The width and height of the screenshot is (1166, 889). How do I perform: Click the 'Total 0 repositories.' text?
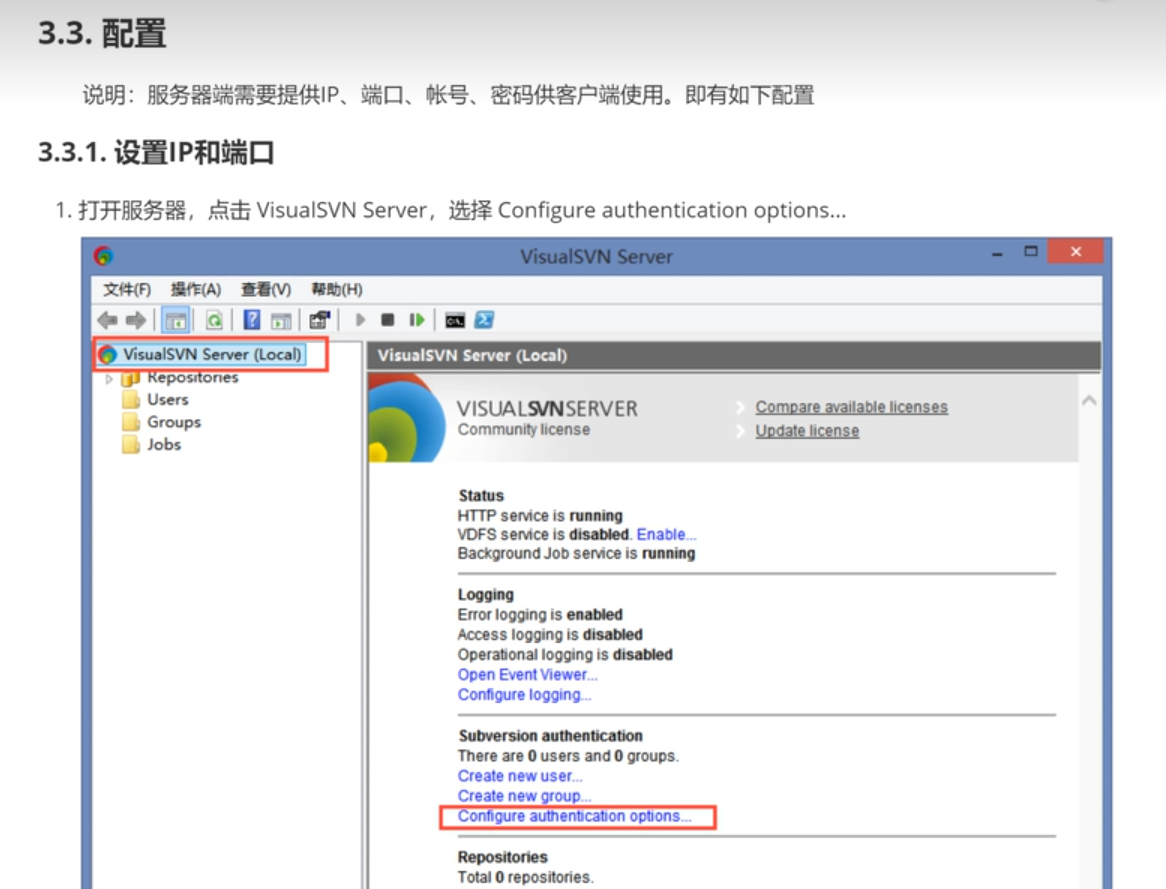point(526,877)
